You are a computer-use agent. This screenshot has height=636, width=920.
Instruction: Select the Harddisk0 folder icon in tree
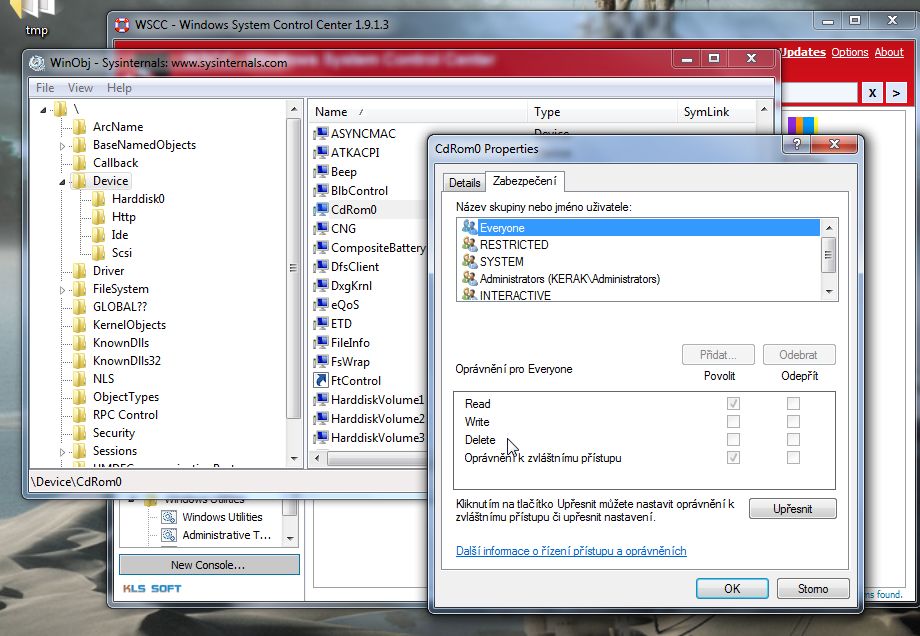pos(99,199)
